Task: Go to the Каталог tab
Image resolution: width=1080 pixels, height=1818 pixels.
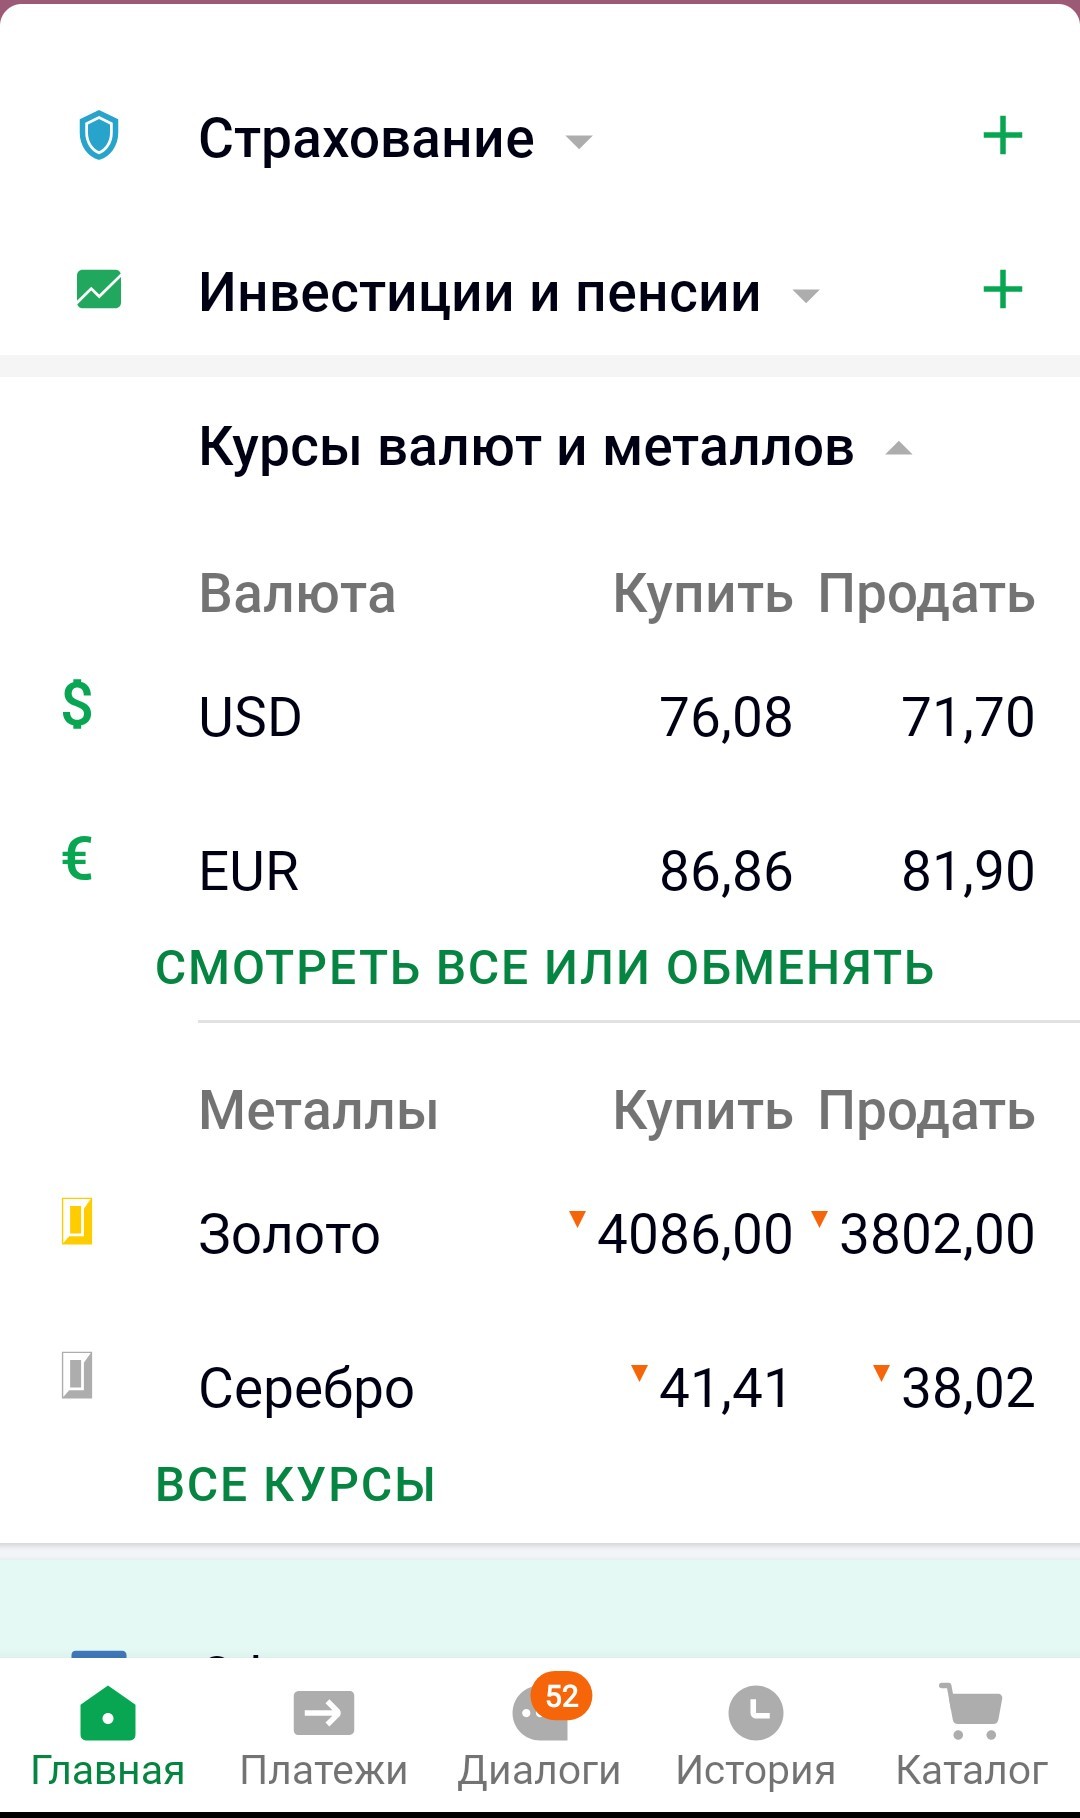Action: [x=971, y=1738]
